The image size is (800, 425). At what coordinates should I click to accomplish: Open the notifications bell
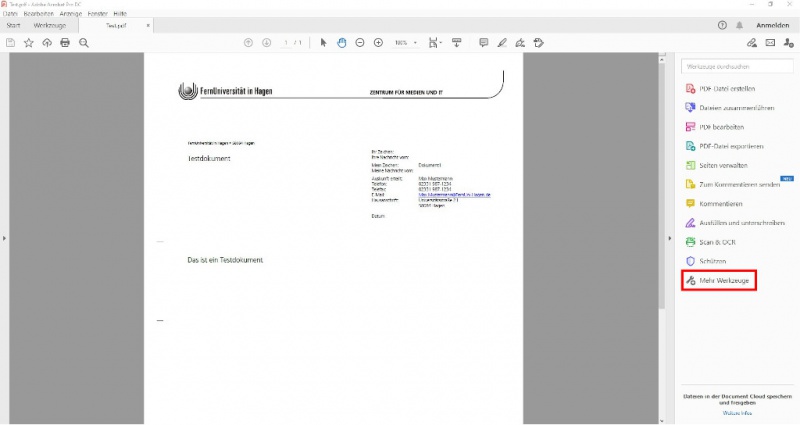click(739, 25)
